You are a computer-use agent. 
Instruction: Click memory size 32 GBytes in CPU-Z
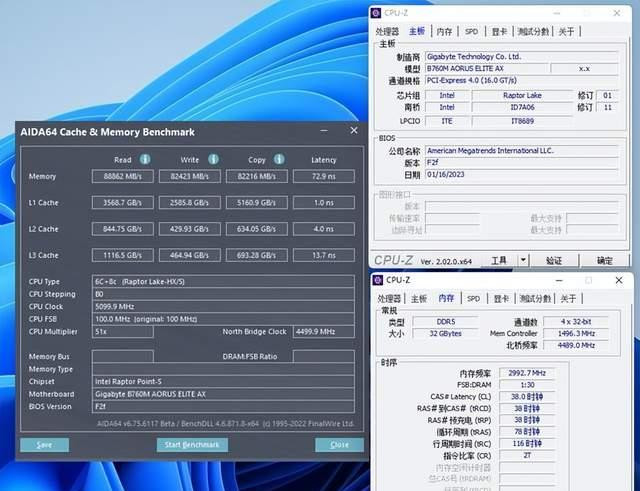point(445,333)
